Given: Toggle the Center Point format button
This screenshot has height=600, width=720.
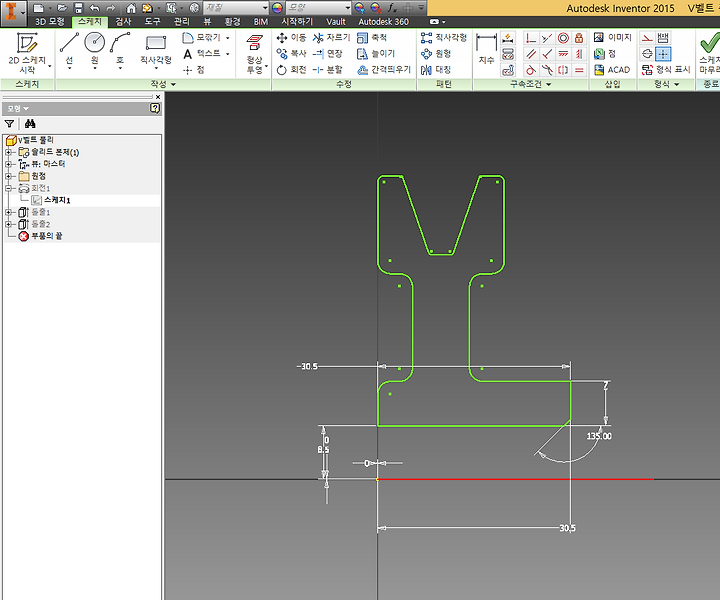Looking at the screenshot, I should coord(663,54).
